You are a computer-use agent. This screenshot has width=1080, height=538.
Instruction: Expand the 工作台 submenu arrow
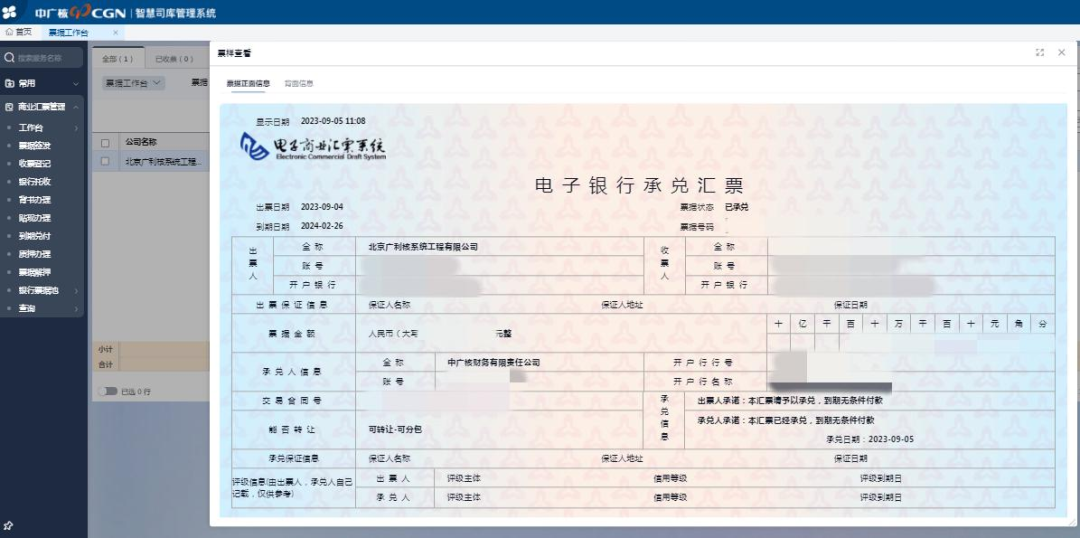coord(76,128)
